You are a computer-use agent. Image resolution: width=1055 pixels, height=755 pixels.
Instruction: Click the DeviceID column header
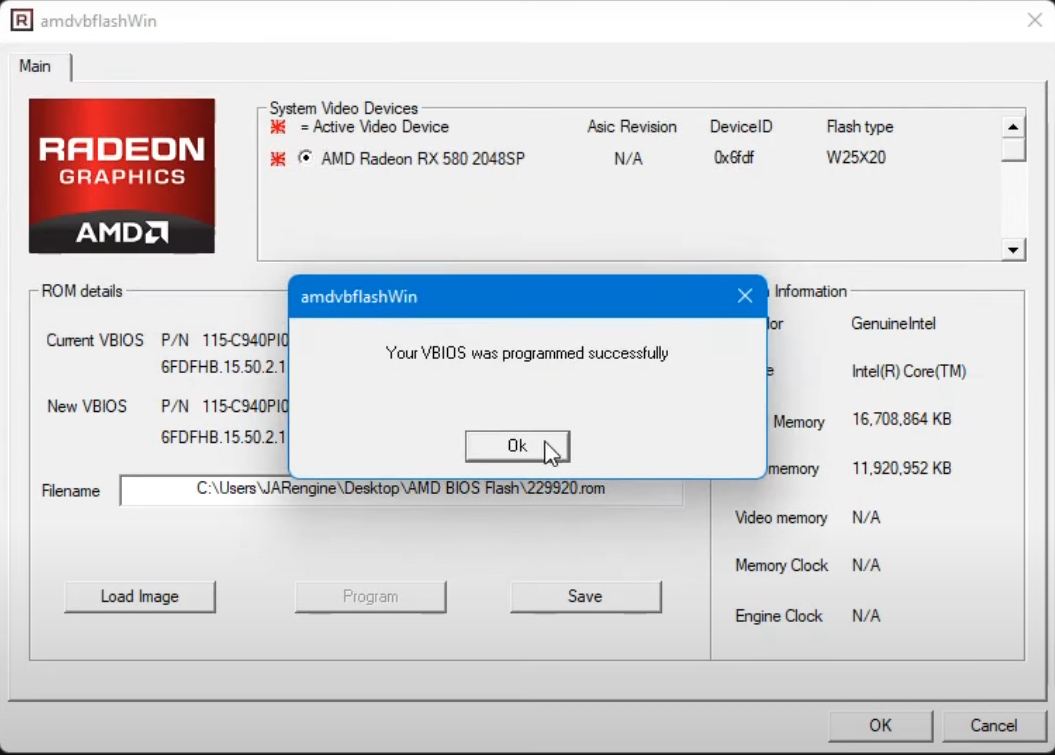(x=741, y=127)
